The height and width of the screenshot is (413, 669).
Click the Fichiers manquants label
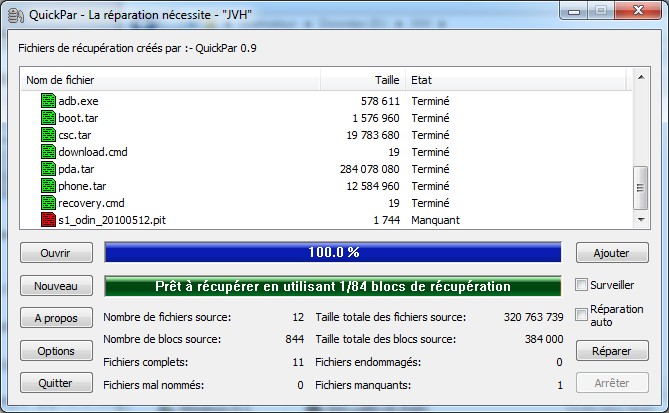point(363,385)
